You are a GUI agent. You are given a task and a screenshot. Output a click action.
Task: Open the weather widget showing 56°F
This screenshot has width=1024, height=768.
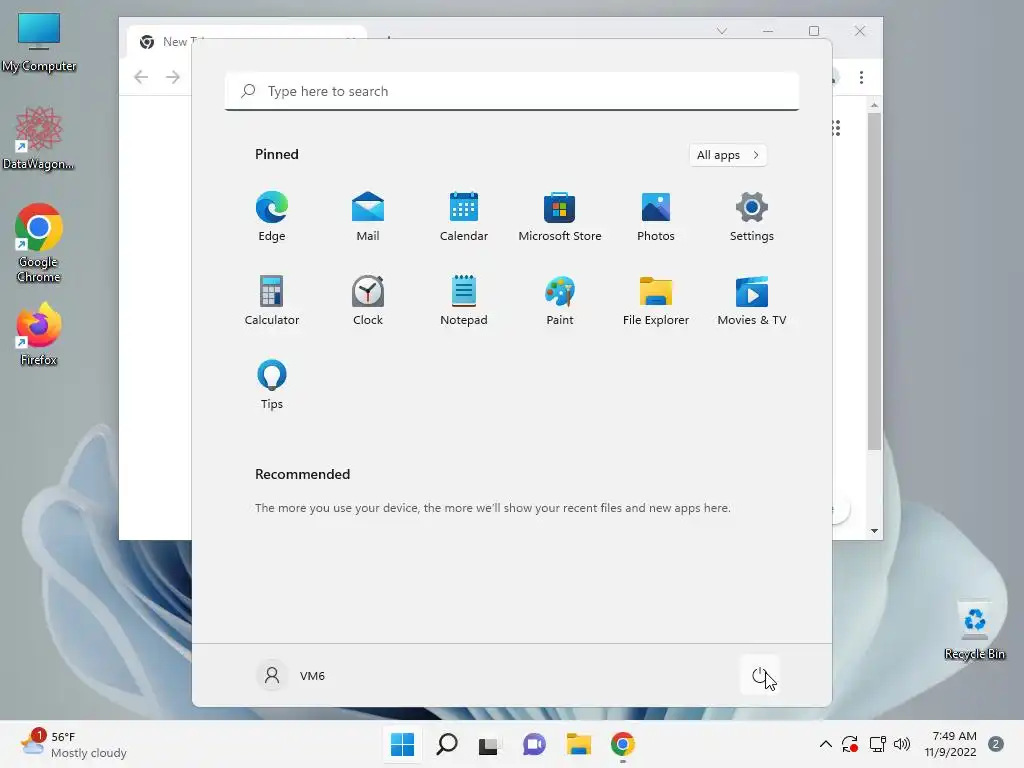73,744
